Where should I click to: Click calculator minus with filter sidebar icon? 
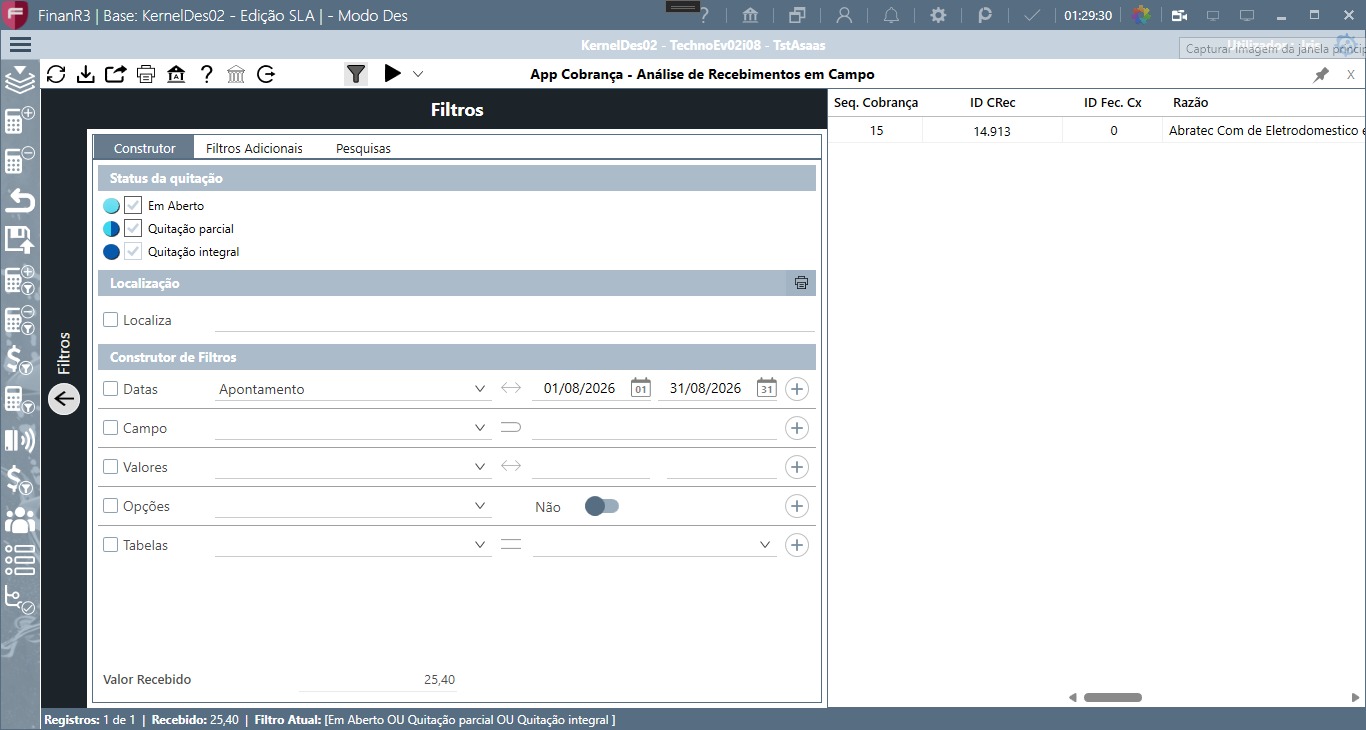(20, 320)
